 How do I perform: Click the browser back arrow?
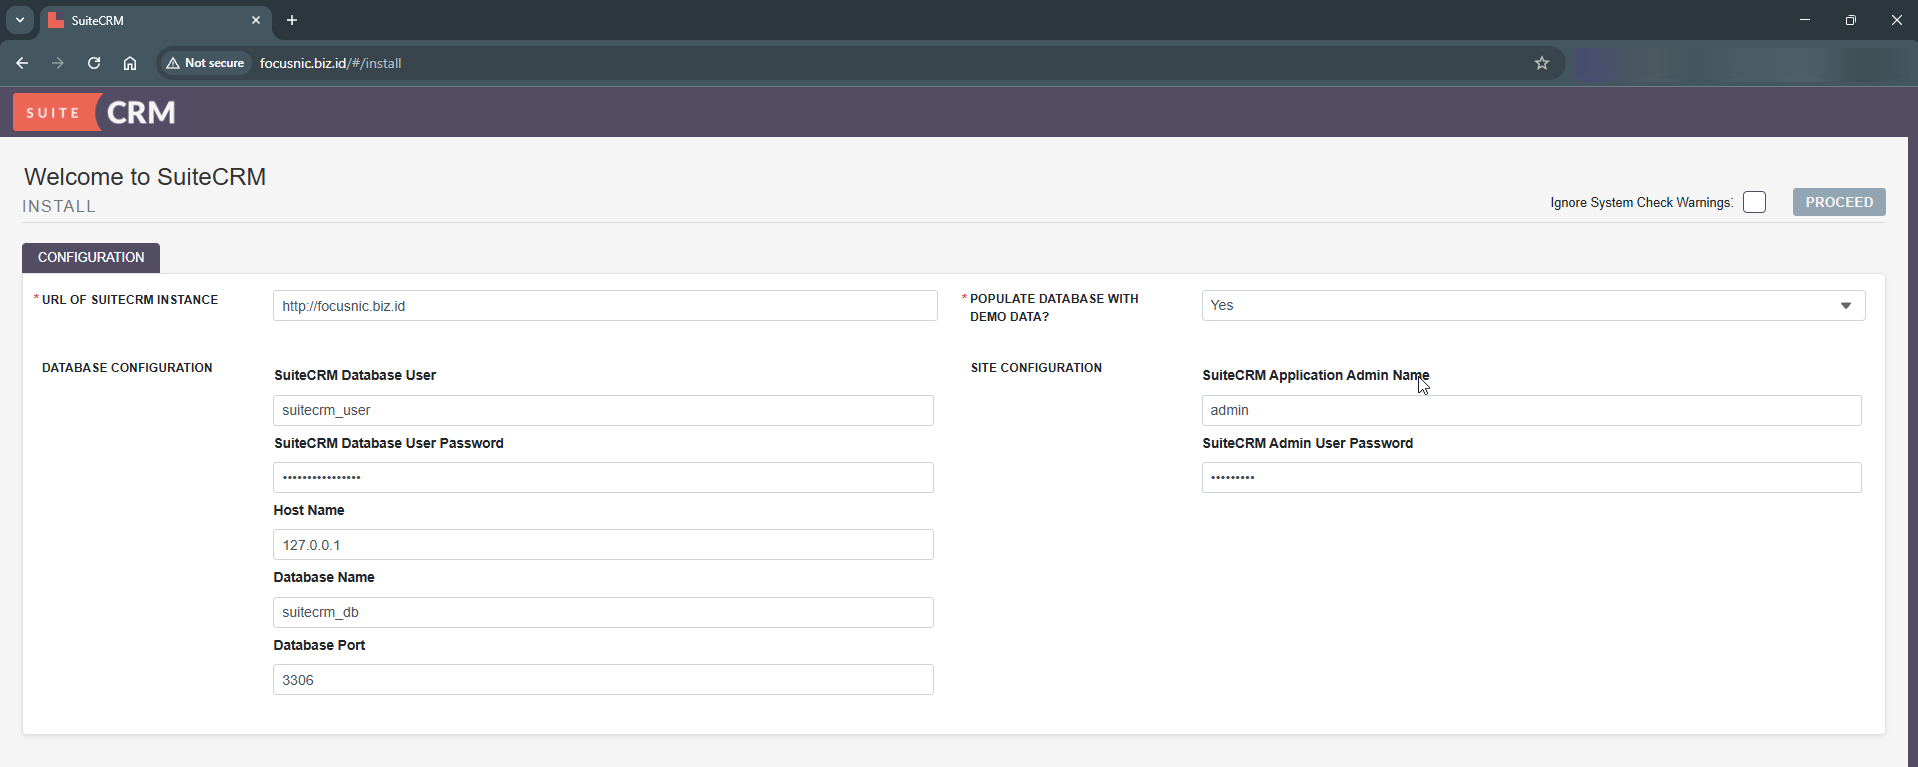[x=22, y=63]
